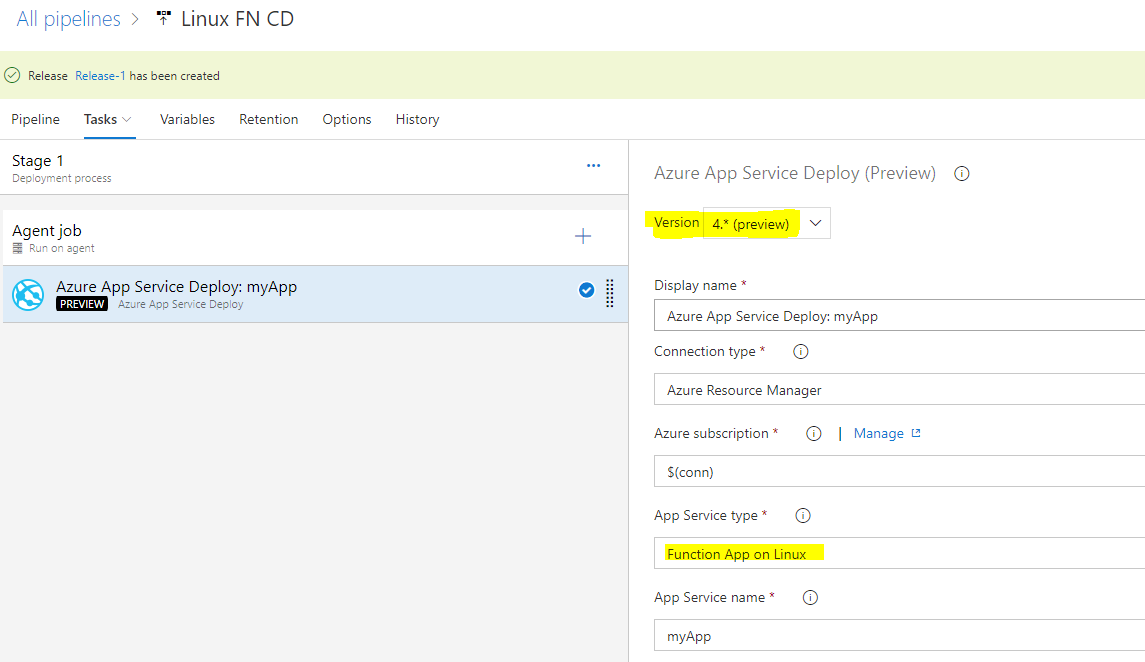Open the Stage 1 ellipsis menu
Viewport: 1145px width, 662px height.
(x=593, y=166)
